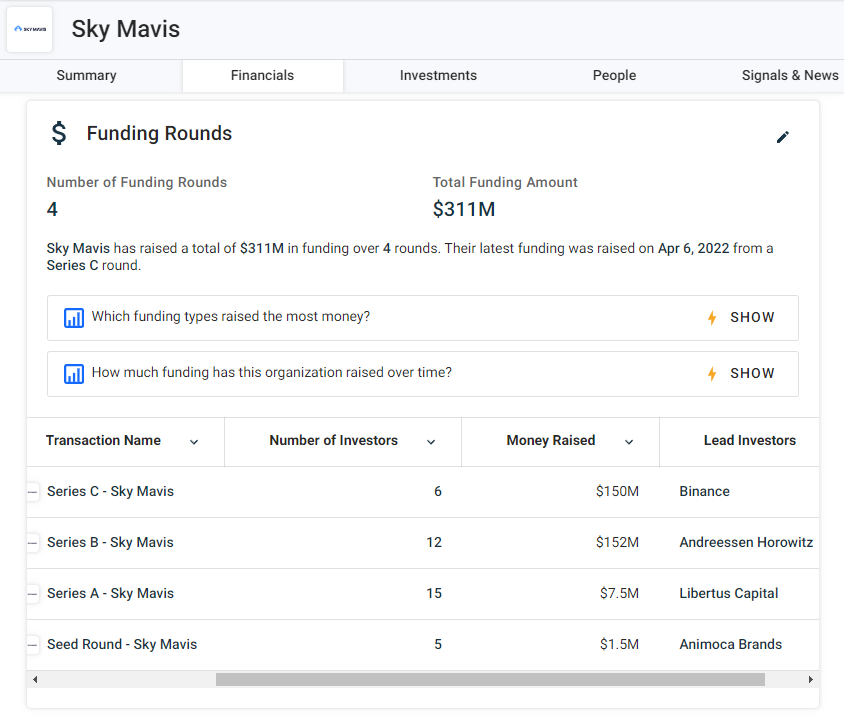Click the pencil edit icon for Funding Rounds
844x722 pixels.
pyautogui.click(x=782, y=137)
